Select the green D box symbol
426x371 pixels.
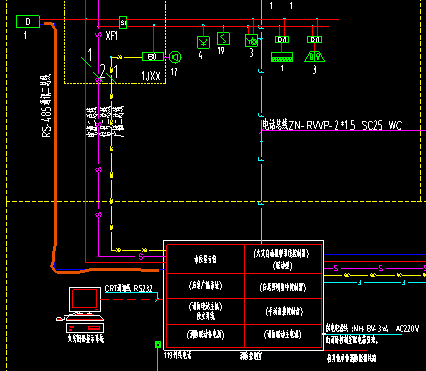[x=28, y=22]
